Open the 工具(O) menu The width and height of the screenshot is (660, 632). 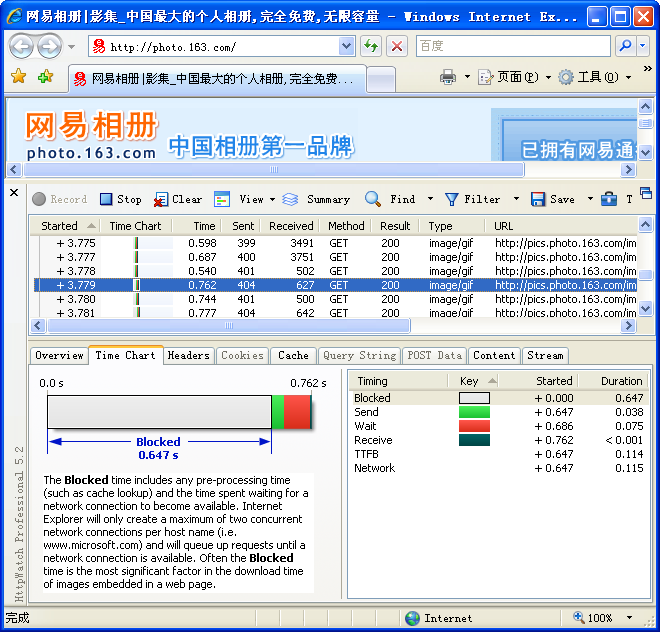coord(595,77)
